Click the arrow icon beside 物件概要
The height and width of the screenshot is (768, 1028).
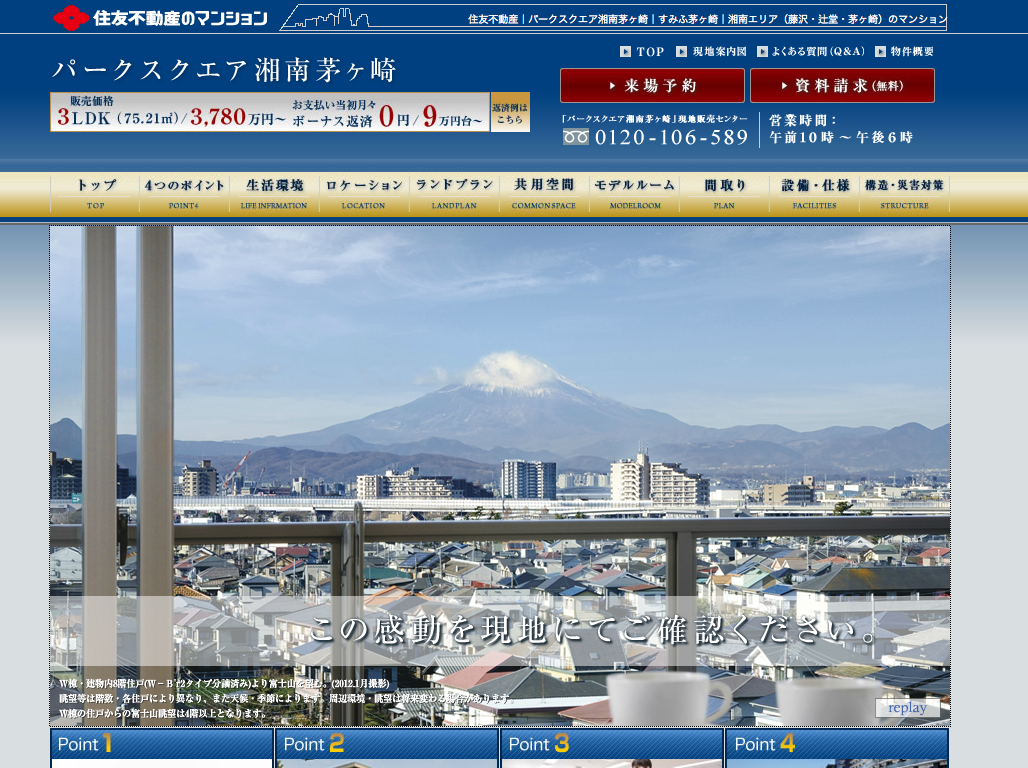[881, 52]
